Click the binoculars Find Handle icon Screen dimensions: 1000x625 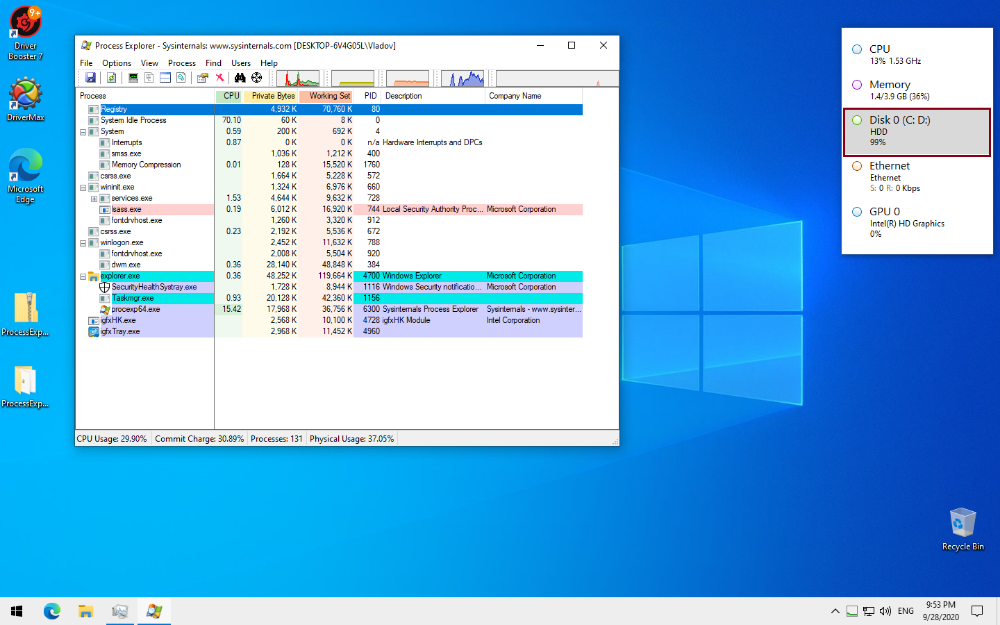[240, 78]
